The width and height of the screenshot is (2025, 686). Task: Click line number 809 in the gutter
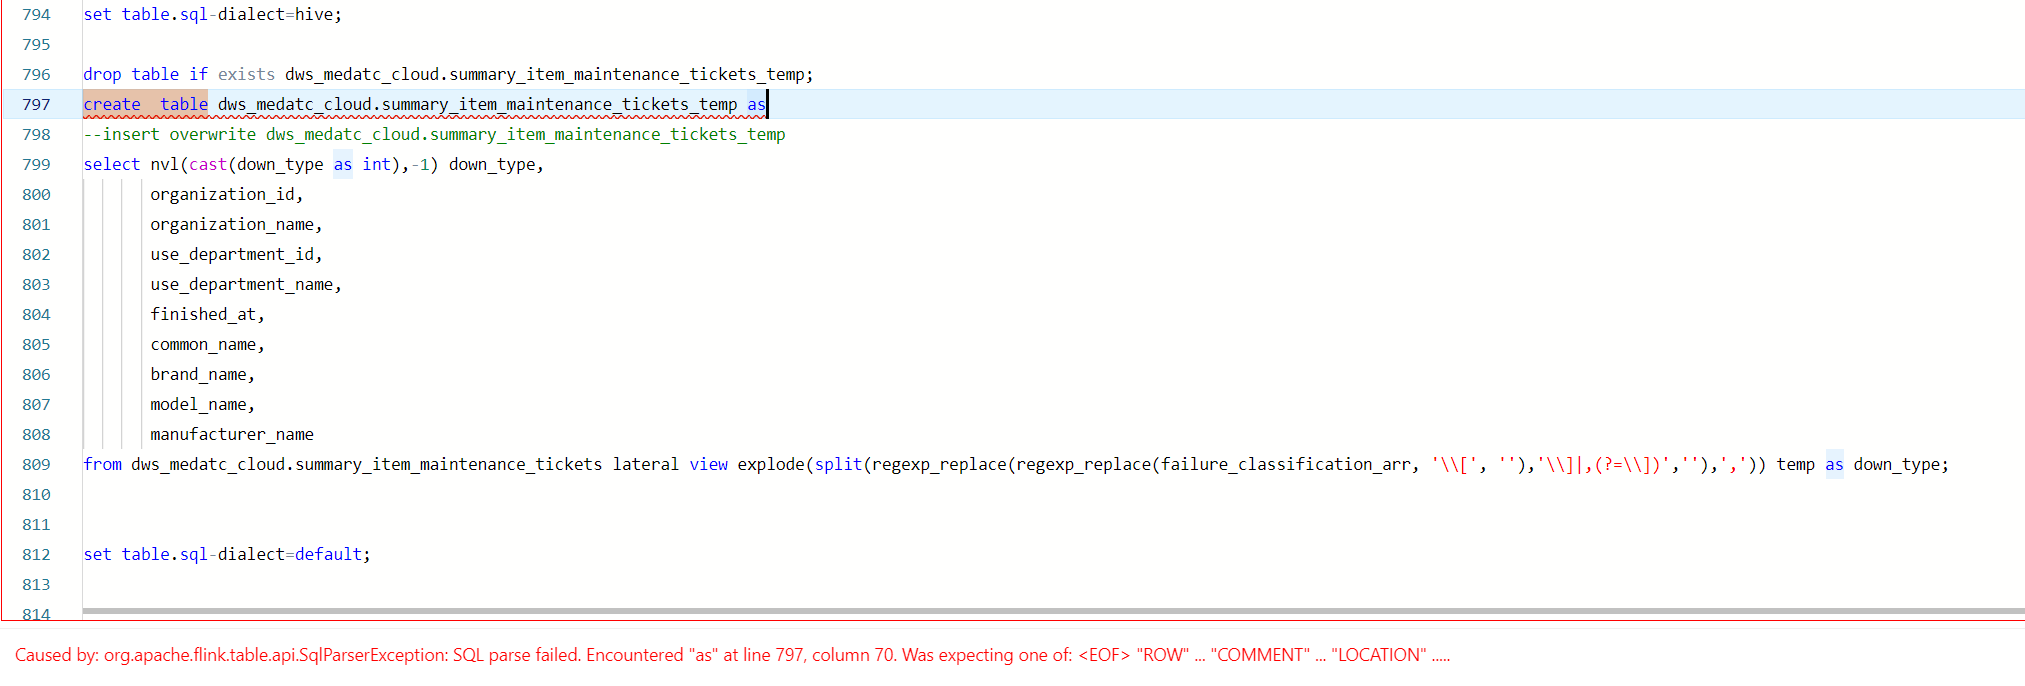(36, 465)
